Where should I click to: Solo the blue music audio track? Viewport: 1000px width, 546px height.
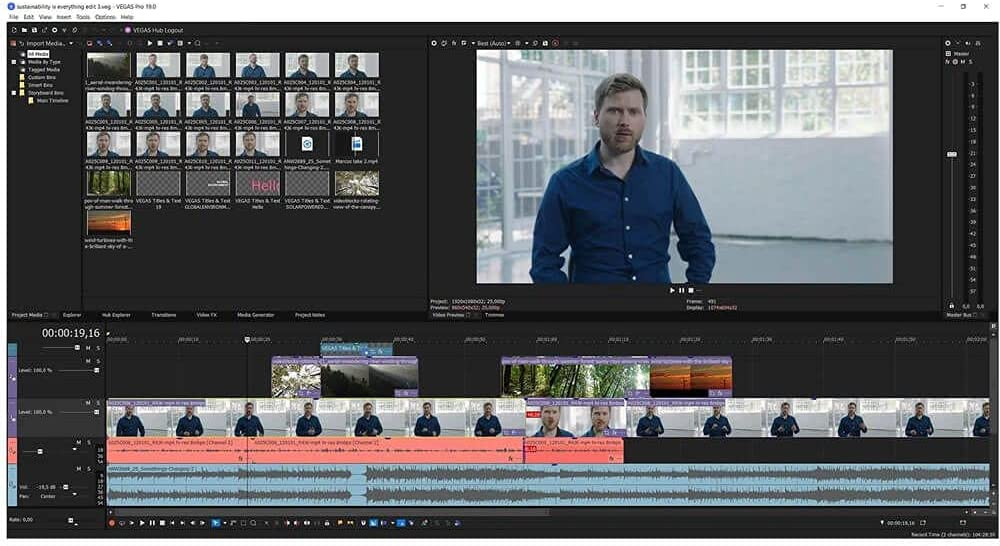(89, 469)
